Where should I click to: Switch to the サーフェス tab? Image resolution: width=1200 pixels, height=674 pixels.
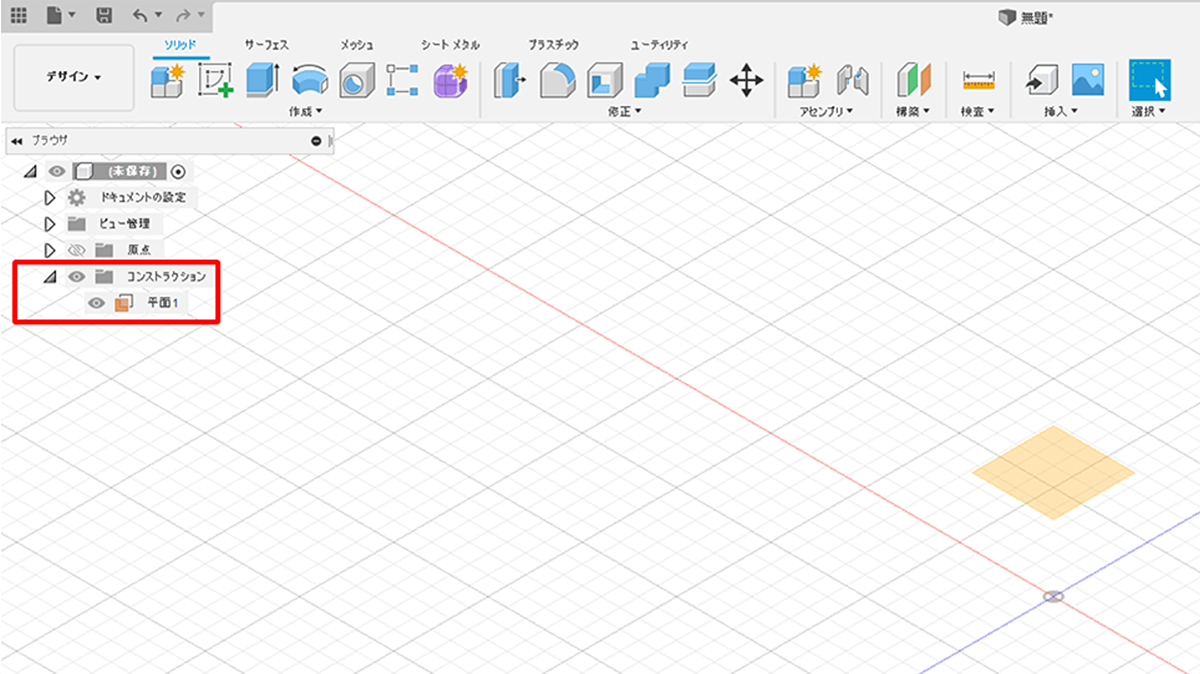(x=267, y=45)
